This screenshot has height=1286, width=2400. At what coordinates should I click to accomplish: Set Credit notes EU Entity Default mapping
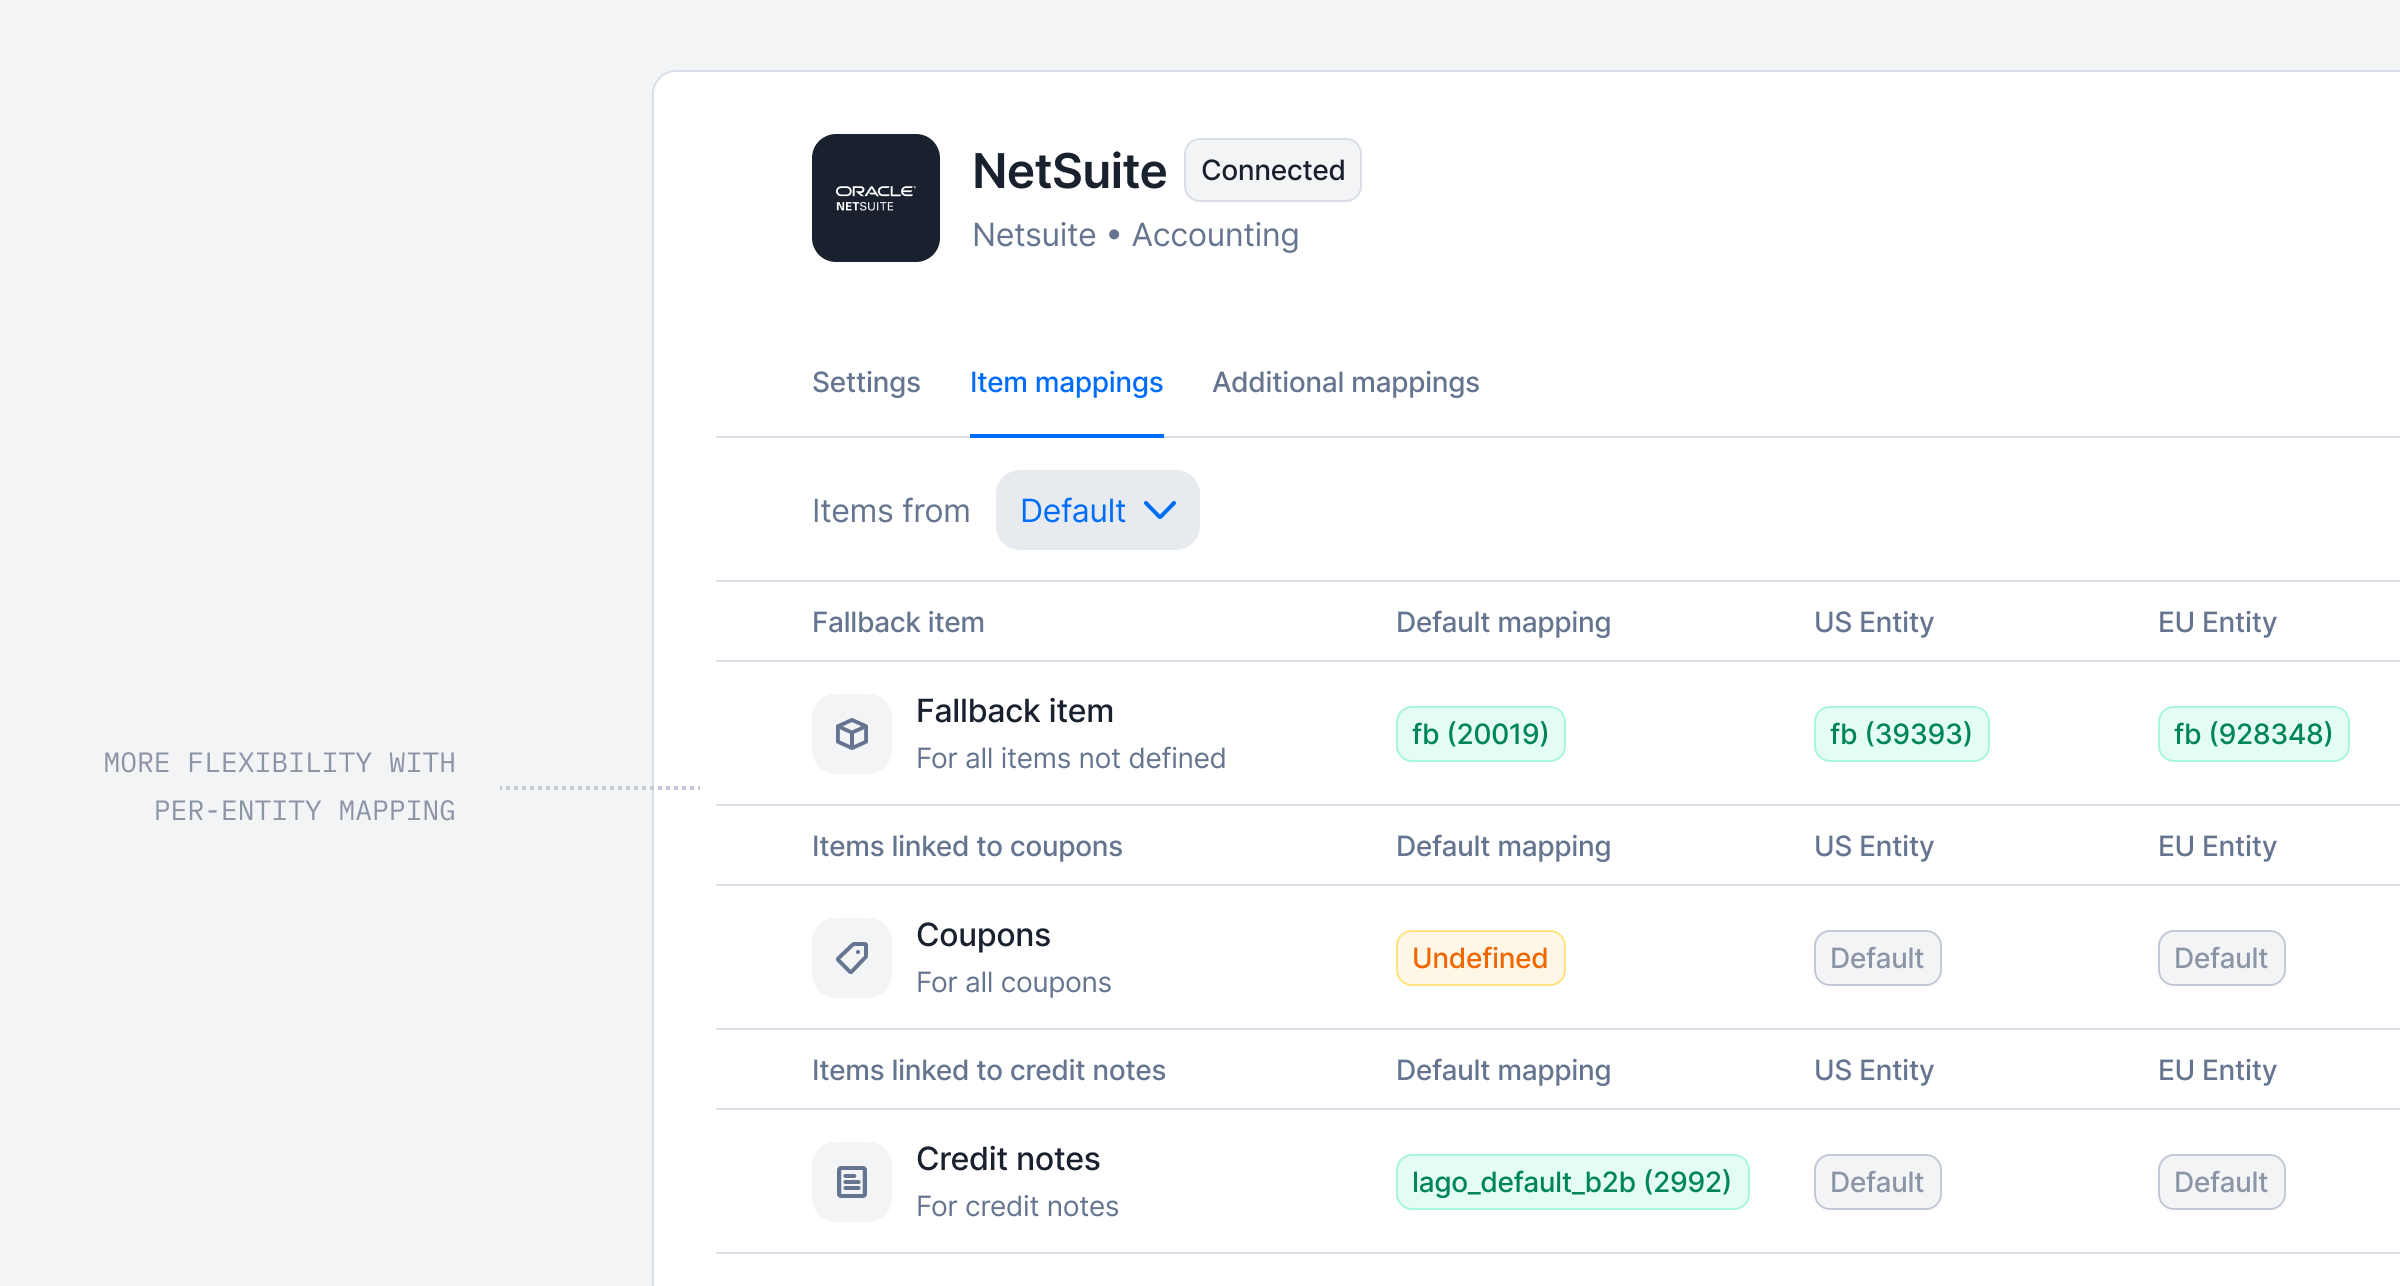pos(2221,1182)
